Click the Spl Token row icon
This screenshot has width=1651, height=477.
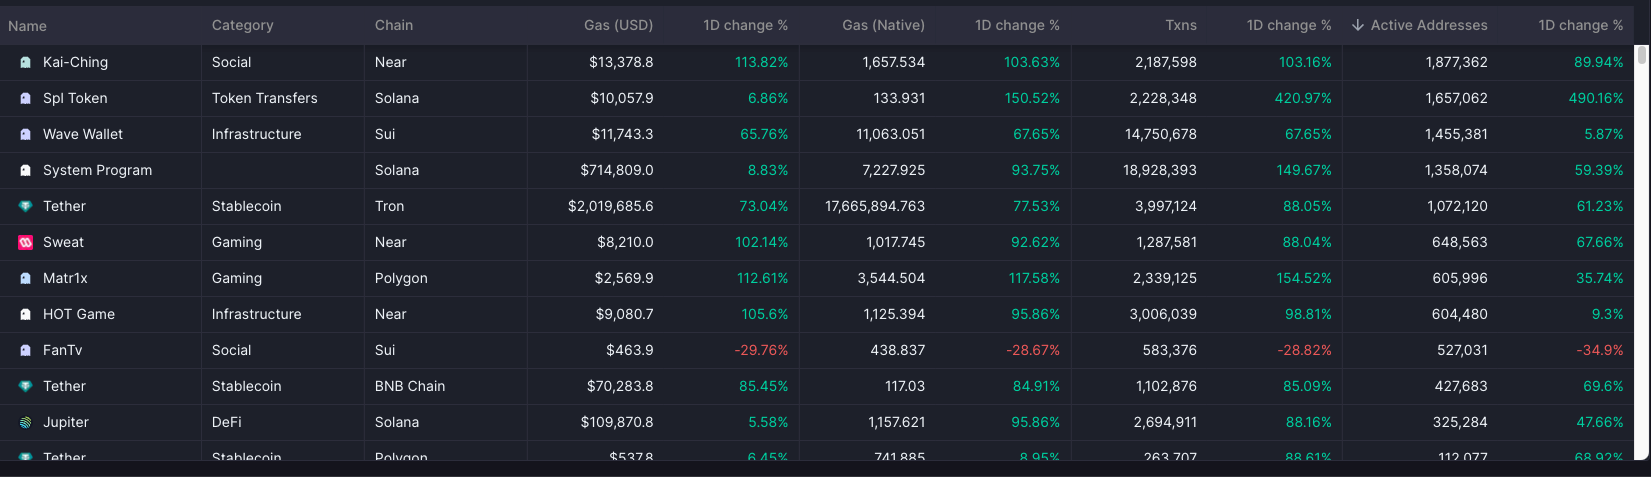click(26, 98)
